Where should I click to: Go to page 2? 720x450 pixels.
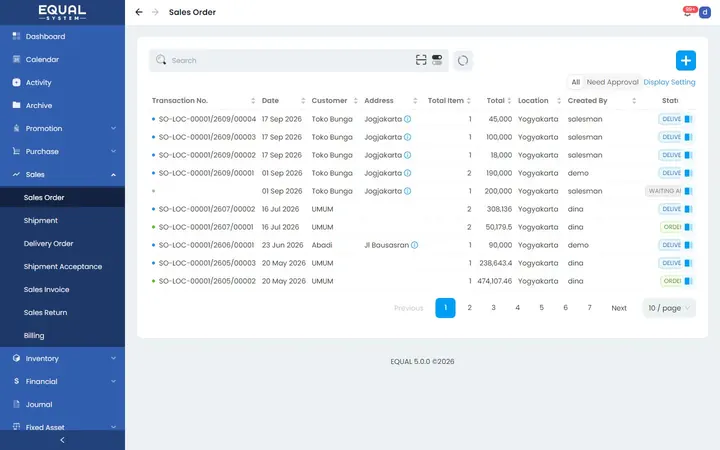tap(469, 308)
